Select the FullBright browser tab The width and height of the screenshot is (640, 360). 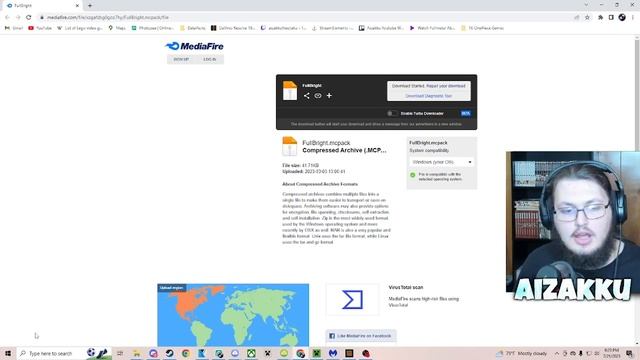[x=41, y=6]
